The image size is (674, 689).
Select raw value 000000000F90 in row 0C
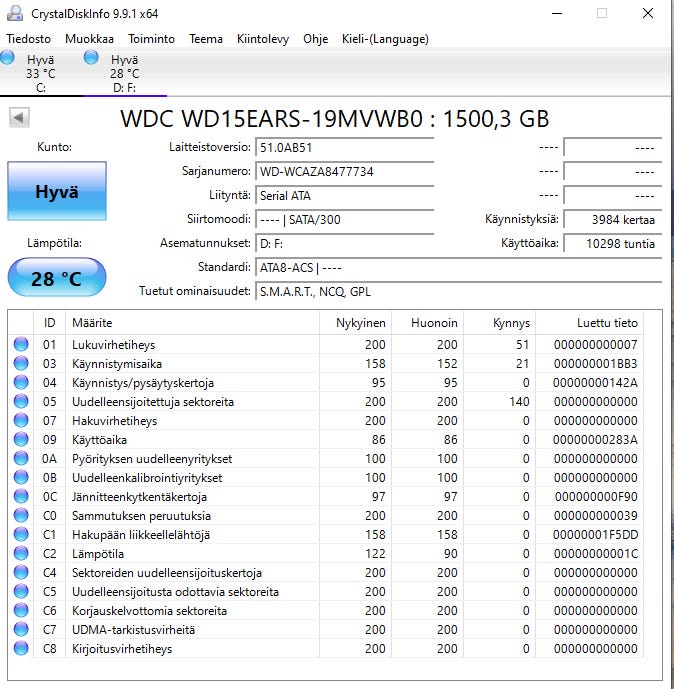[595, 497]
